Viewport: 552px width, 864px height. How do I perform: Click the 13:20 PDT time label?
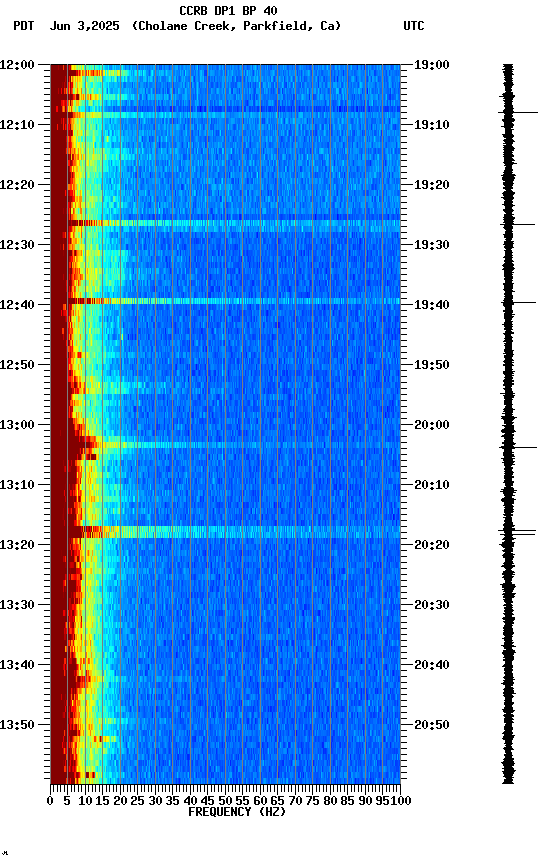point(17,546)
